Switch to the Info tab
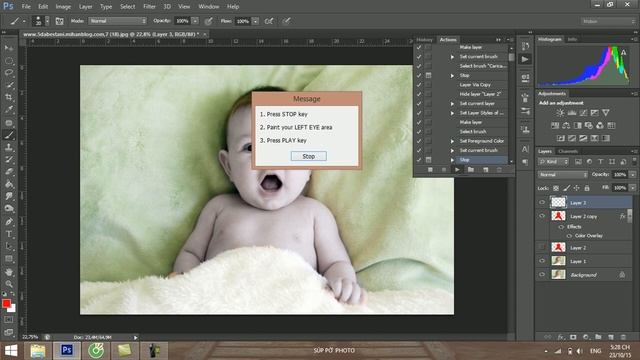640x360 pixels. click(573, 40)
